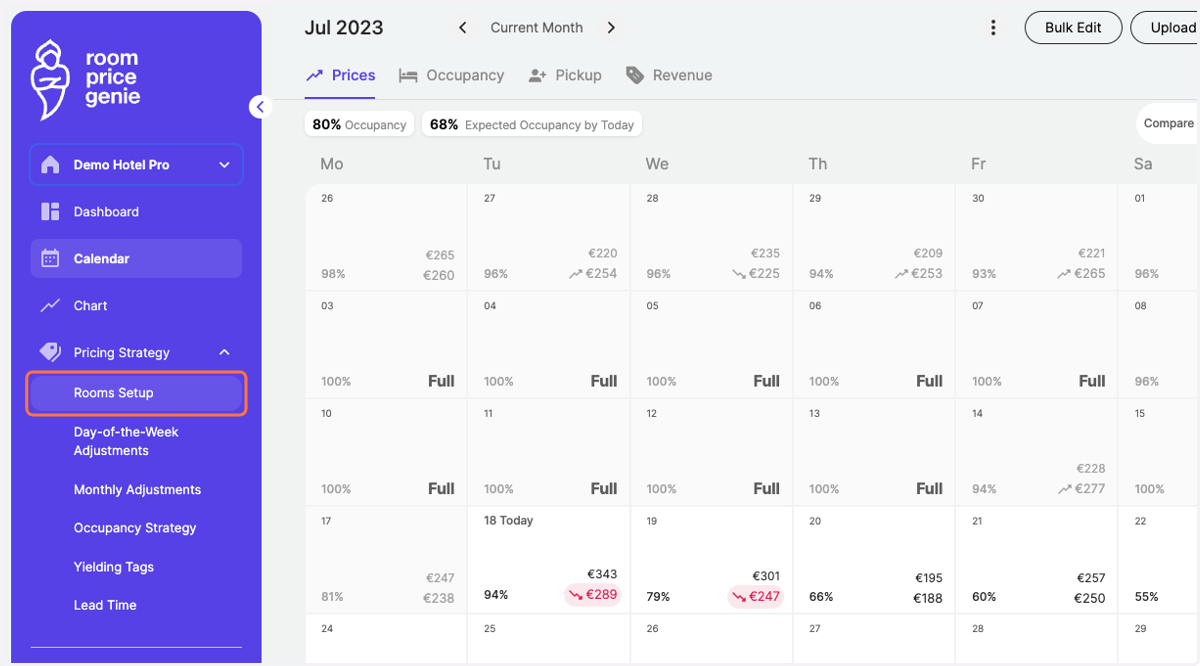Go to the next month
This screenshot has height=666, width=1200.
tap(612, 28)
